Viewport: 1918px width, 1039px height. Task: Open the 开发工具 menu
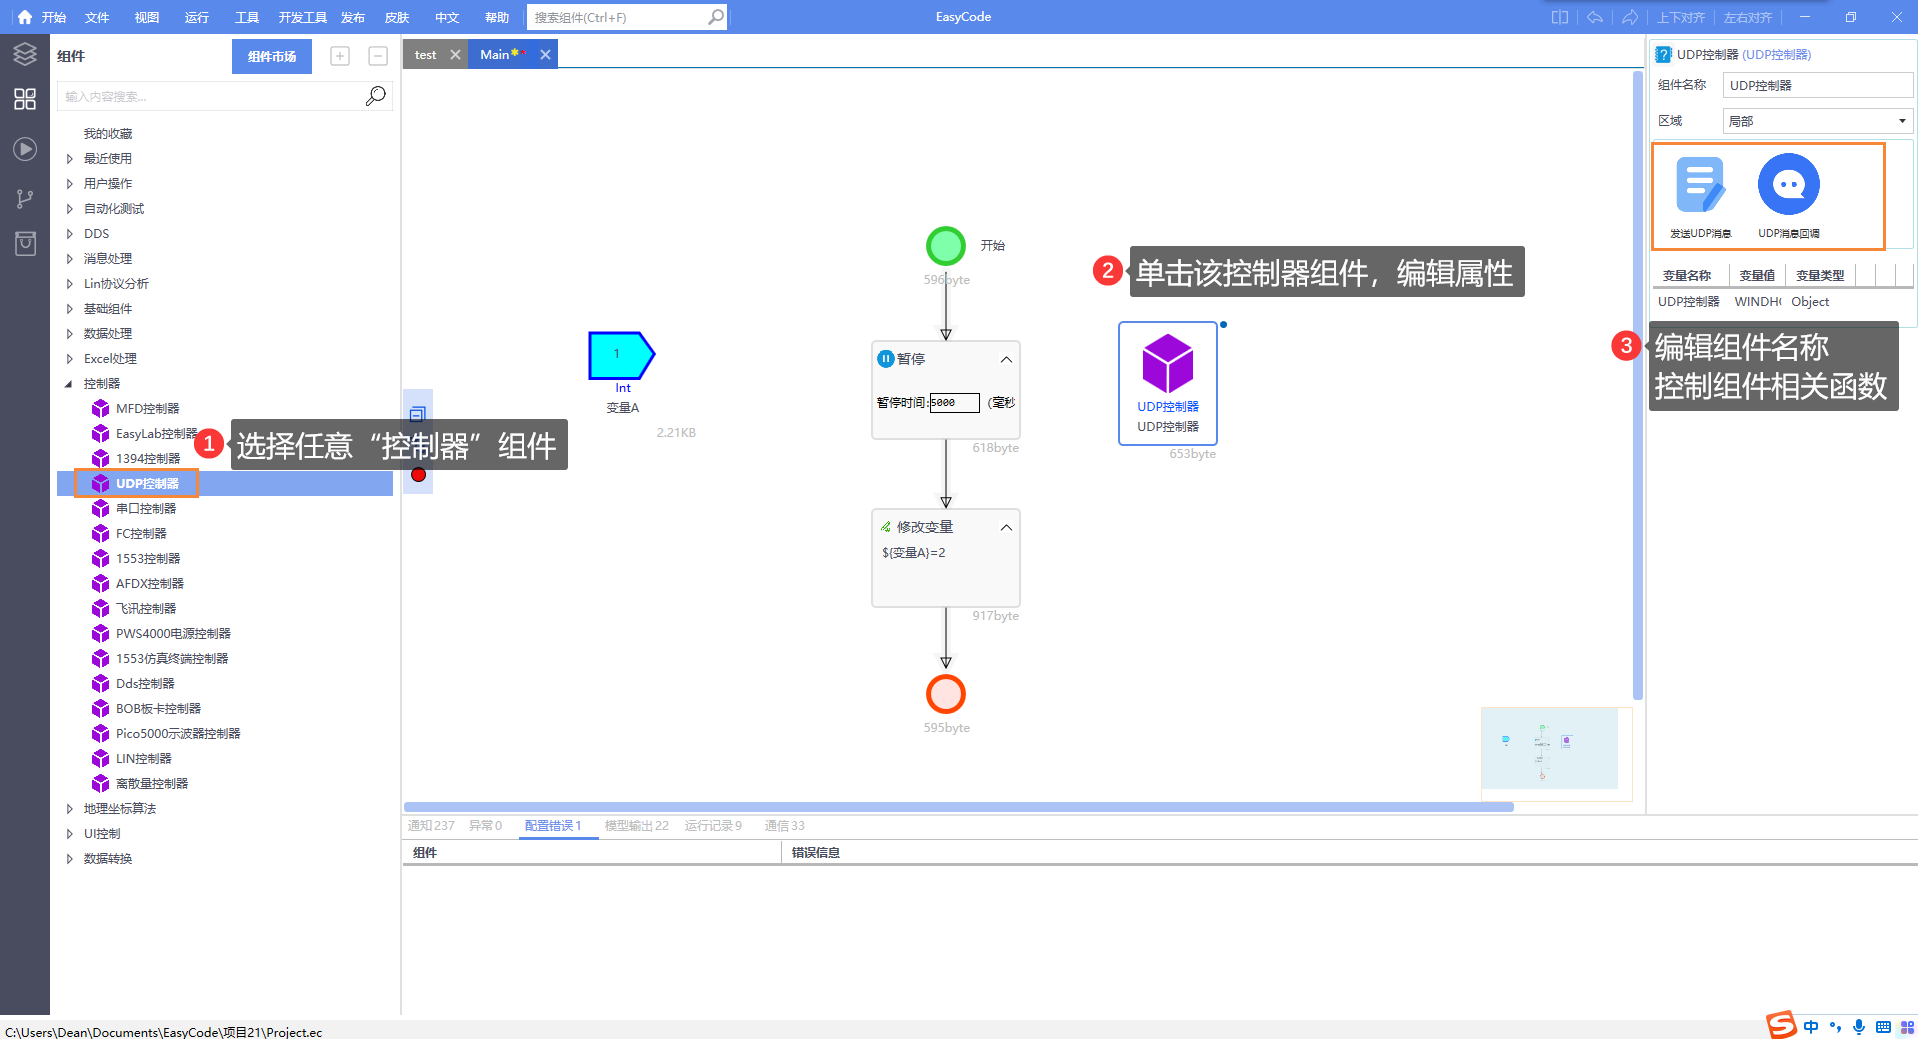click(x=302, y=17)
